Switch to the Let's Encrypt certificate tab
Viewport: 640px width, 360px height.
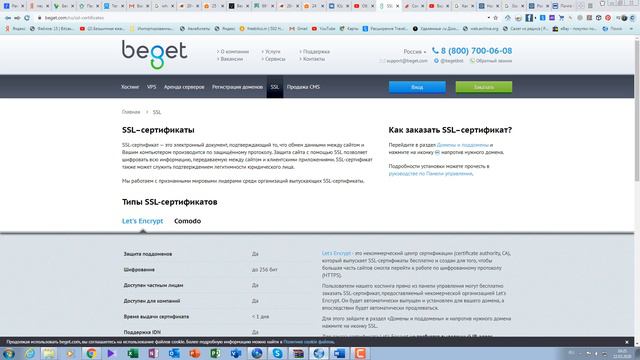tap(142, 221)
